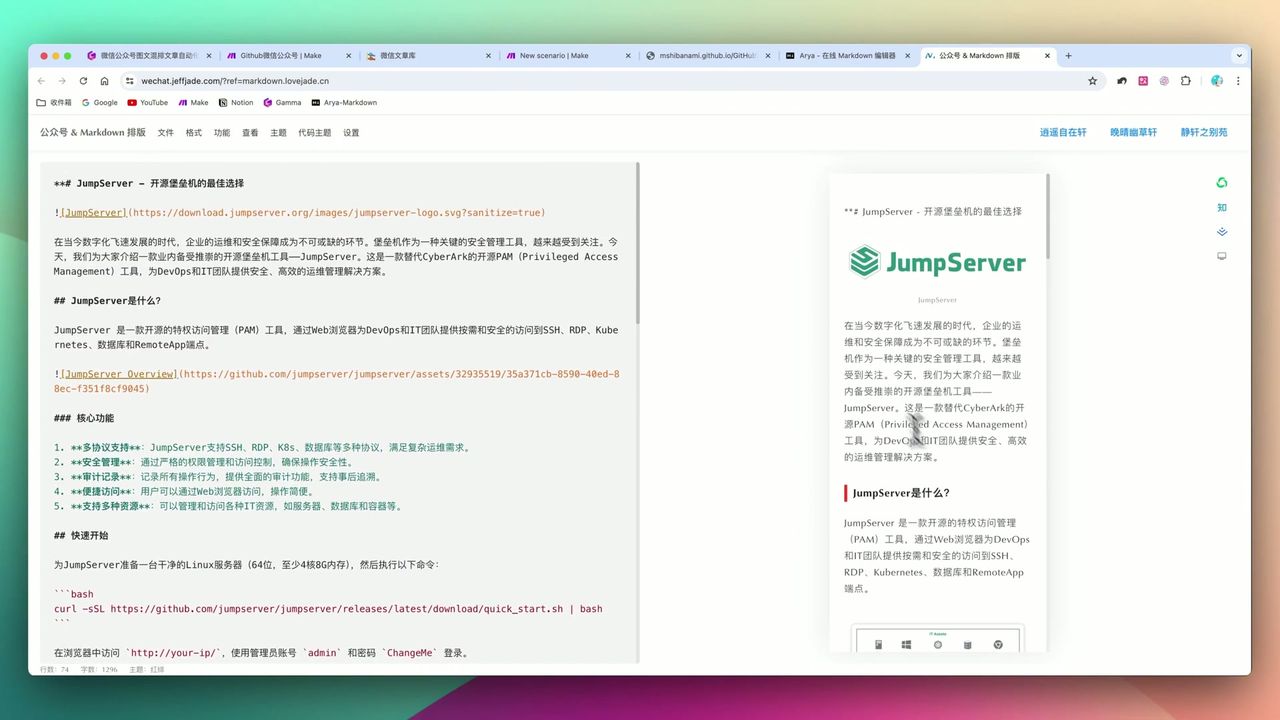The image size is (1280, 720).
Task: Click the Juejin double-chevron icon
Action: click(1221, 232)
